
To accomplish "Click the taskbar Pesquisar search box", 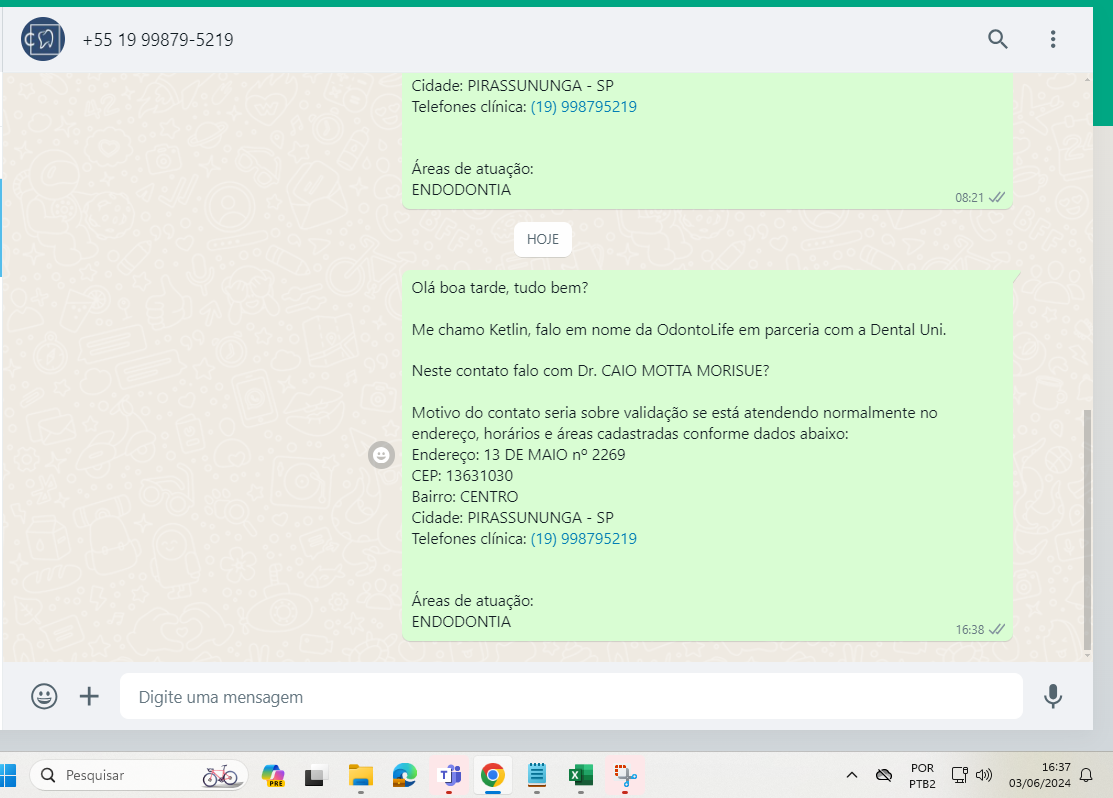I will [x=139, y=775].
